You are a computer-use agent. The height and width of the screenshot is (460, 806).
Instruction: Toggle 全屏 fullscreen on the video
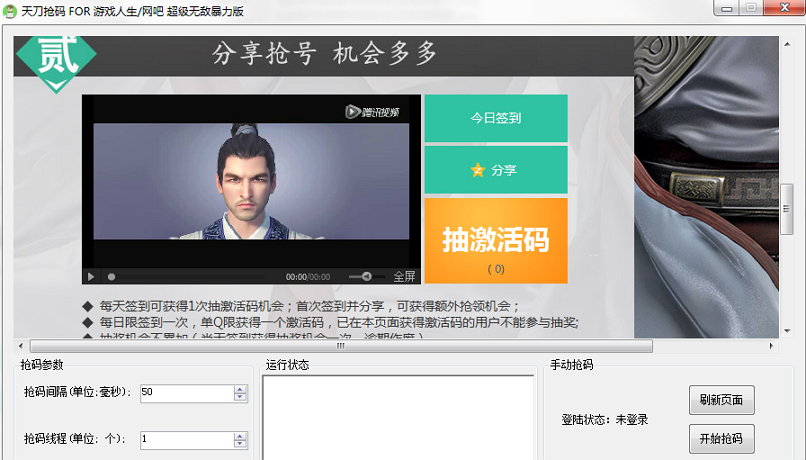click(405, 277)
